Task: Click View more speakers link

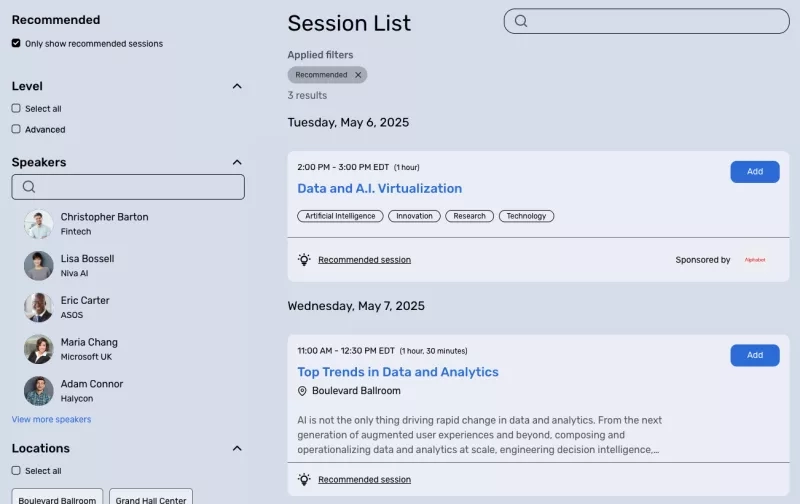Action: [x=52, y=419]
